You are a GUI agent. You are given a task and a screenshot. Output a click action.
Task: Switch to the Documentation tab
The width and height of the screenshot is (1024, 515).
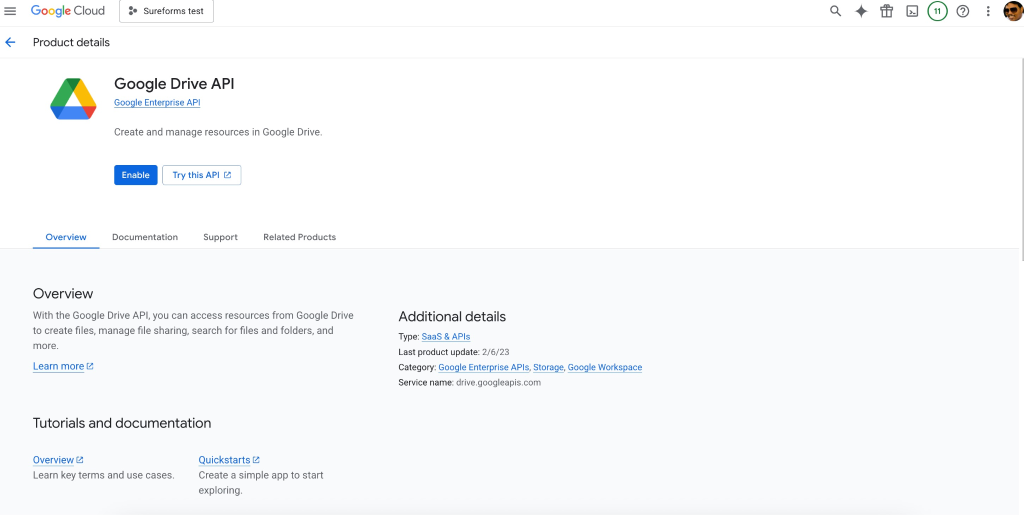click(145, 237)
